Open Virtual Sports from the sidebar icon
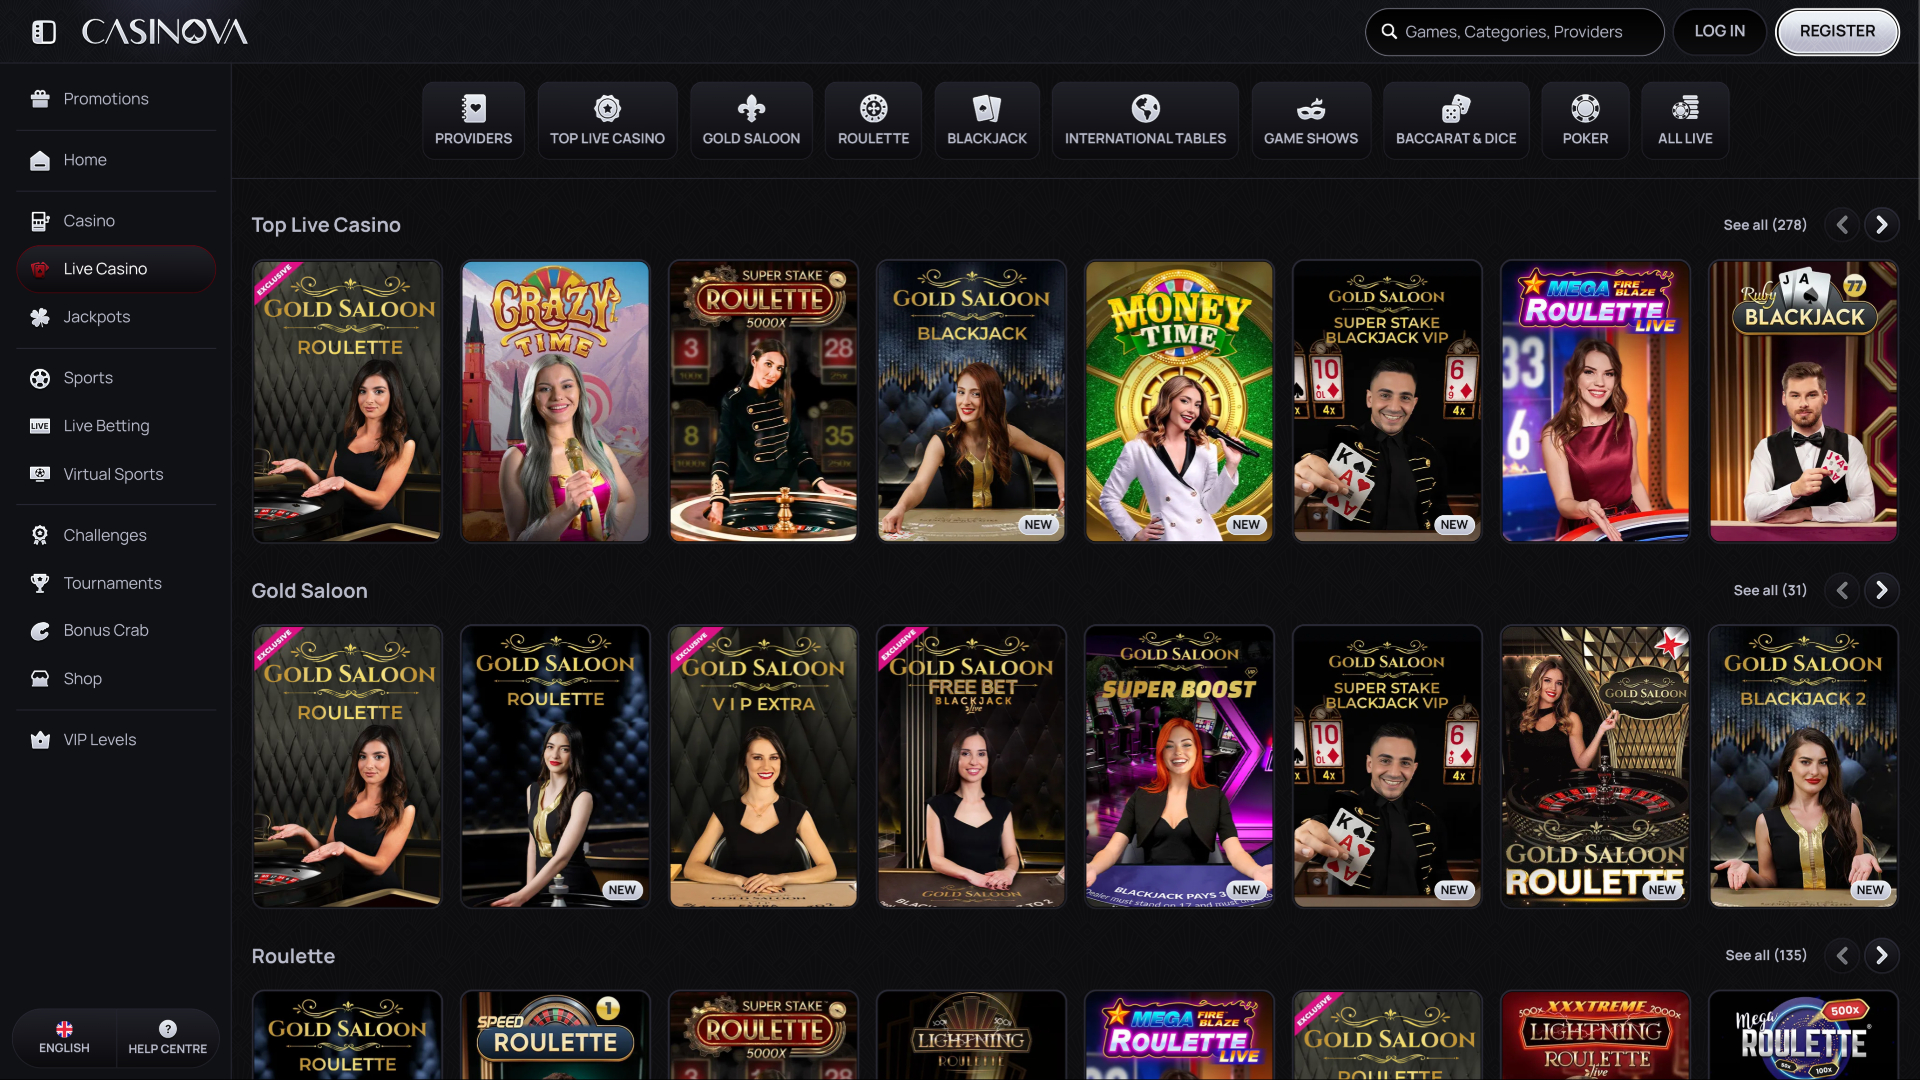 coord(40,474)
